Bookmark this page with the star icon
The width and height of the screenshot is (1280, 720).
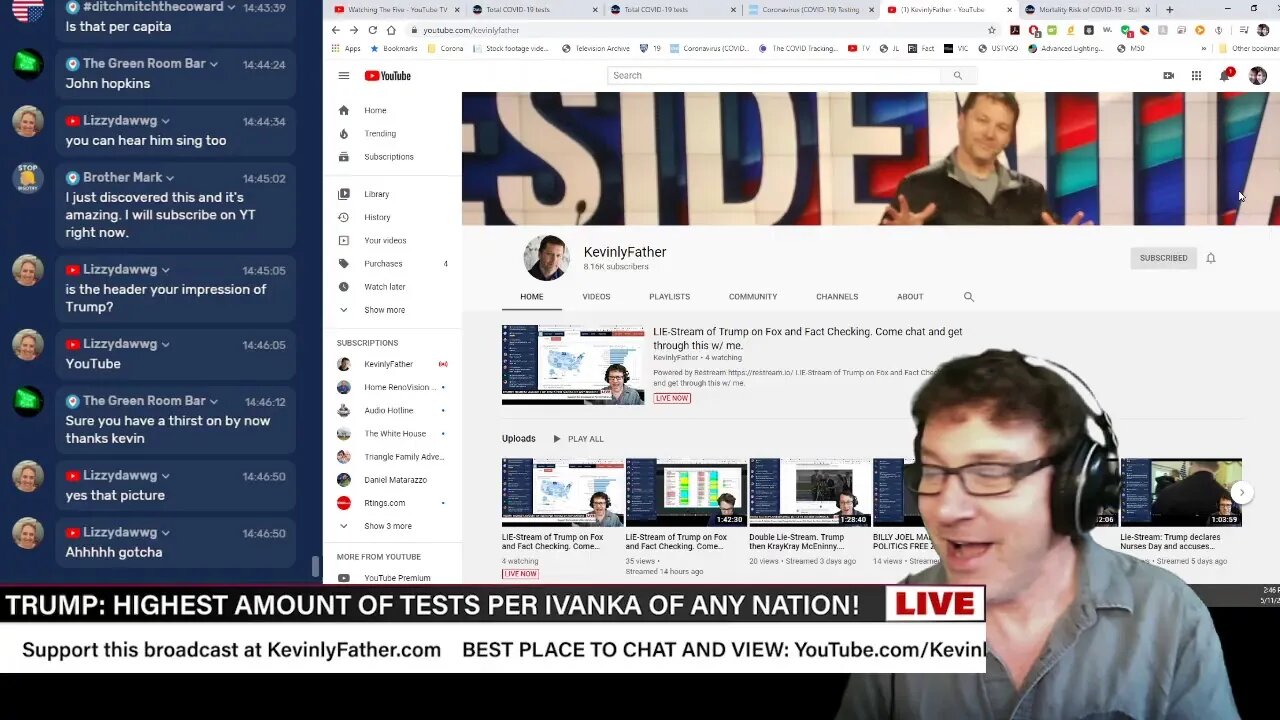(992, 30)
